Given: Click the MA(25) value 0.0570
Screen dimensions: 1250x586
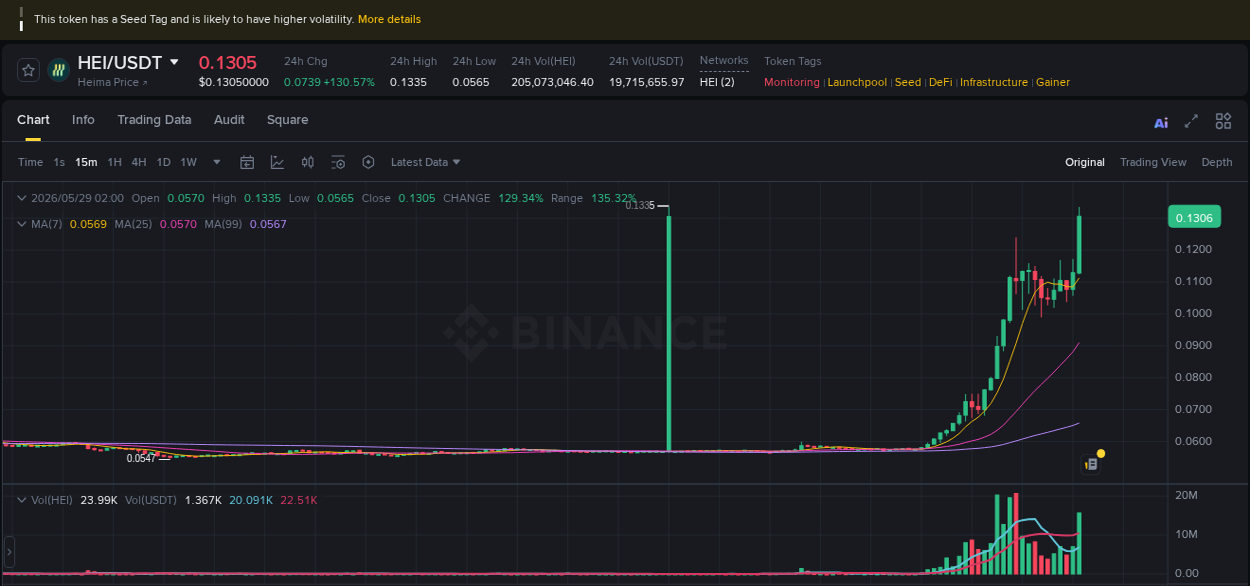Looking at the screenshot, I should pos(178,224).
